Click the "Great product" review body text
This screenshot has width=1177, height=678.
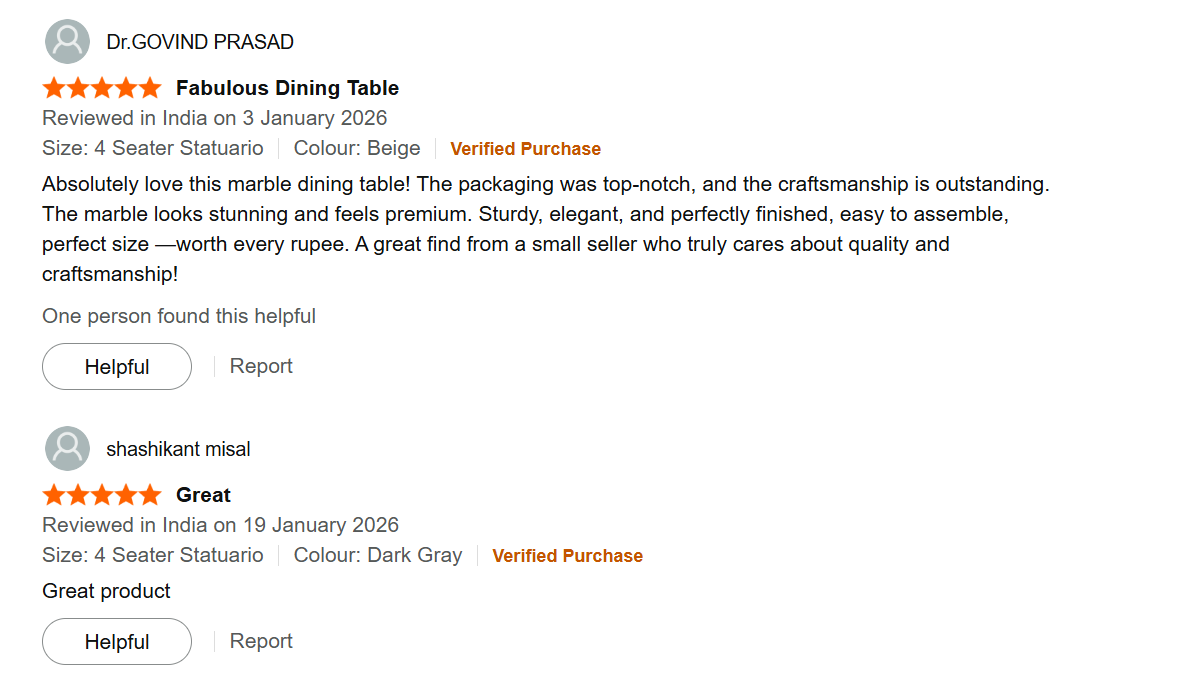pyautogui.click(x=106, y=591)
